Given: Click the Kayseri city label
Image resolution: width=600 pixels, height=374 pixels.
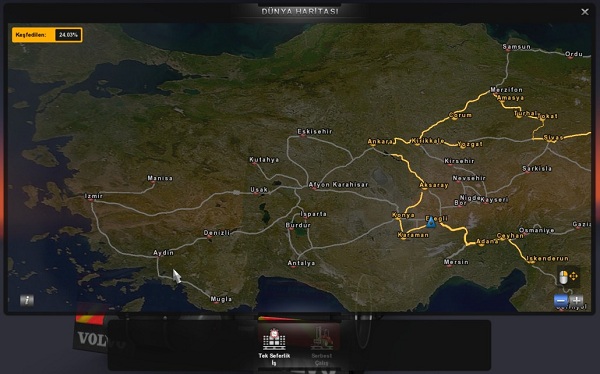Looking at the screenshot, I should (x=494, y=200).
